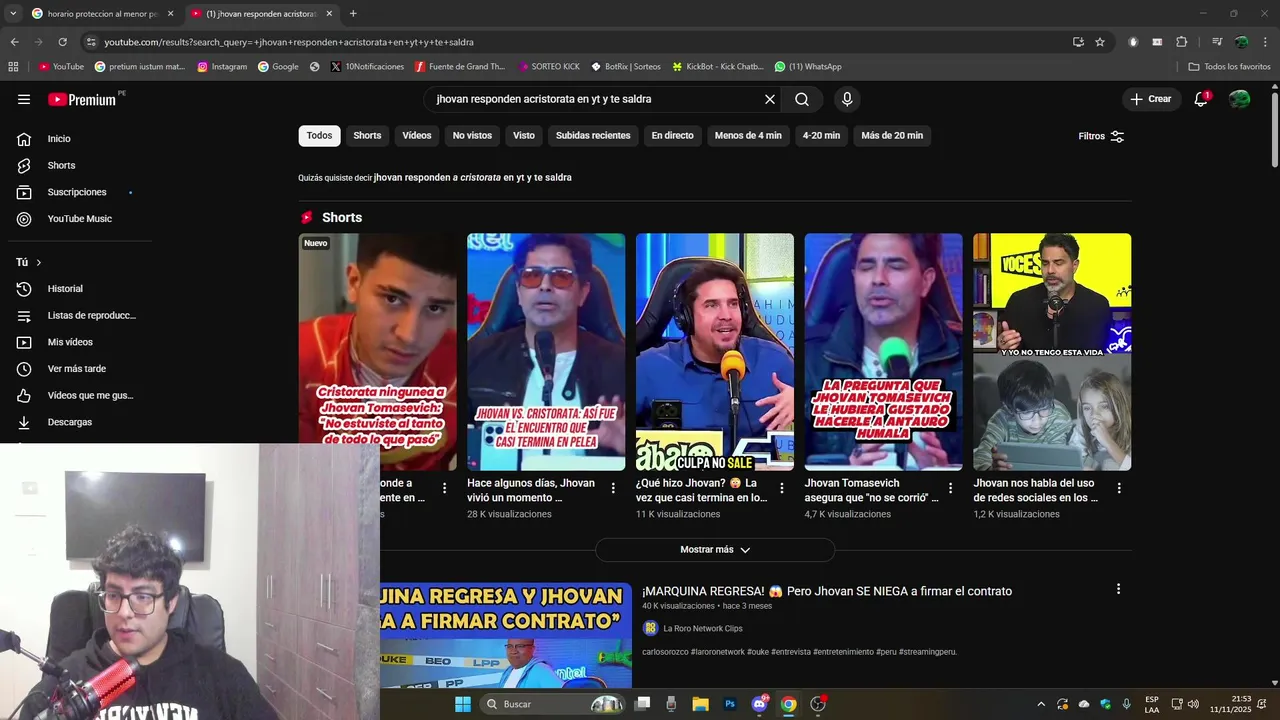Open options for 'Jhovan nos habla del uso' short

pos(1119,488)
